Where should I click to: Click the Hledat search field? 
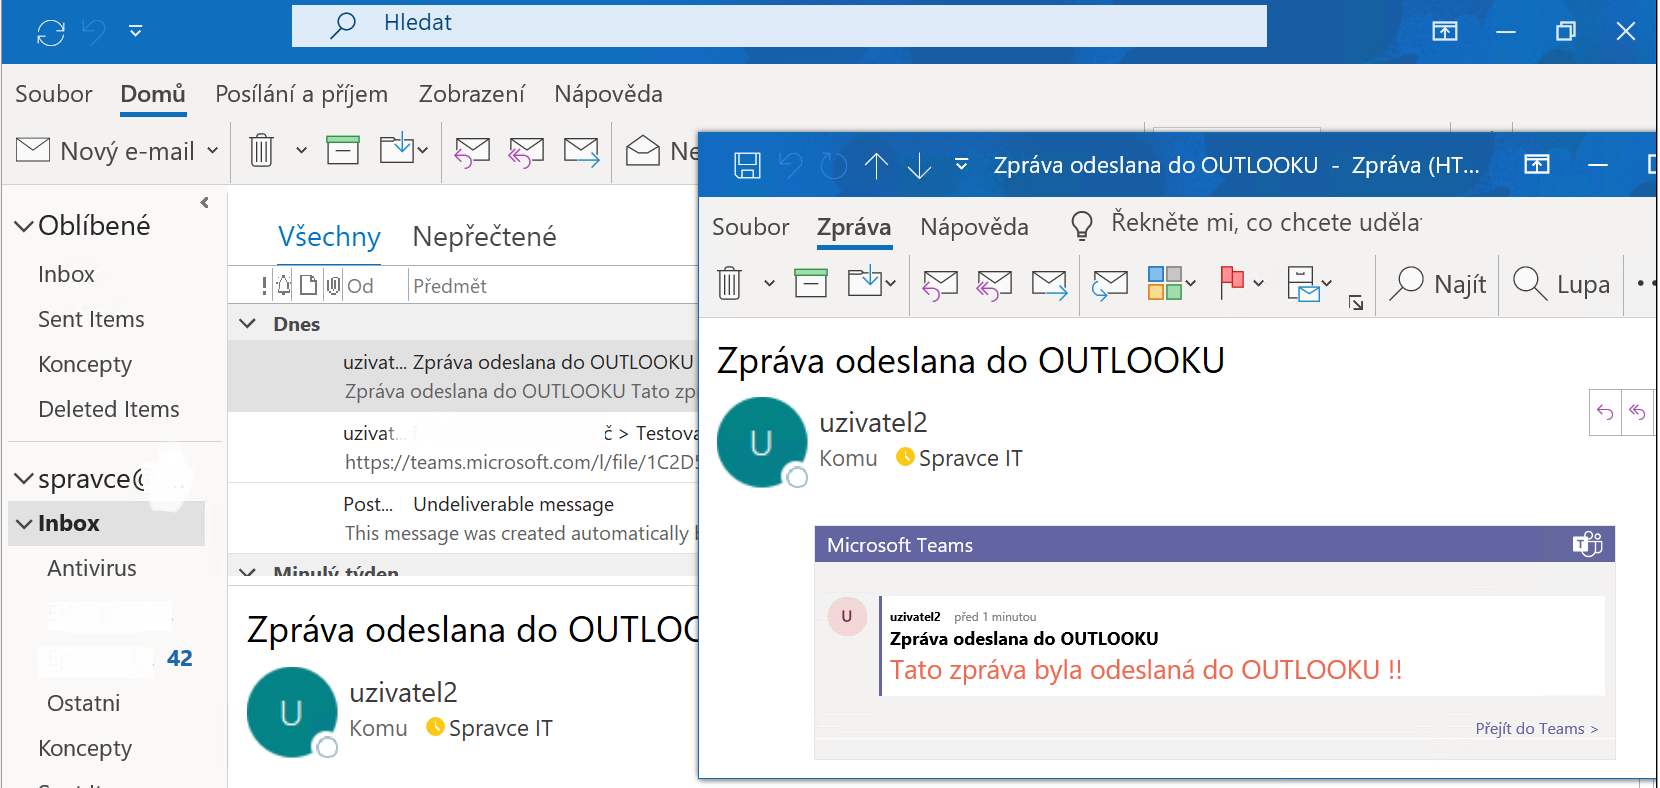pyautogui.click(x=779, y=25)
